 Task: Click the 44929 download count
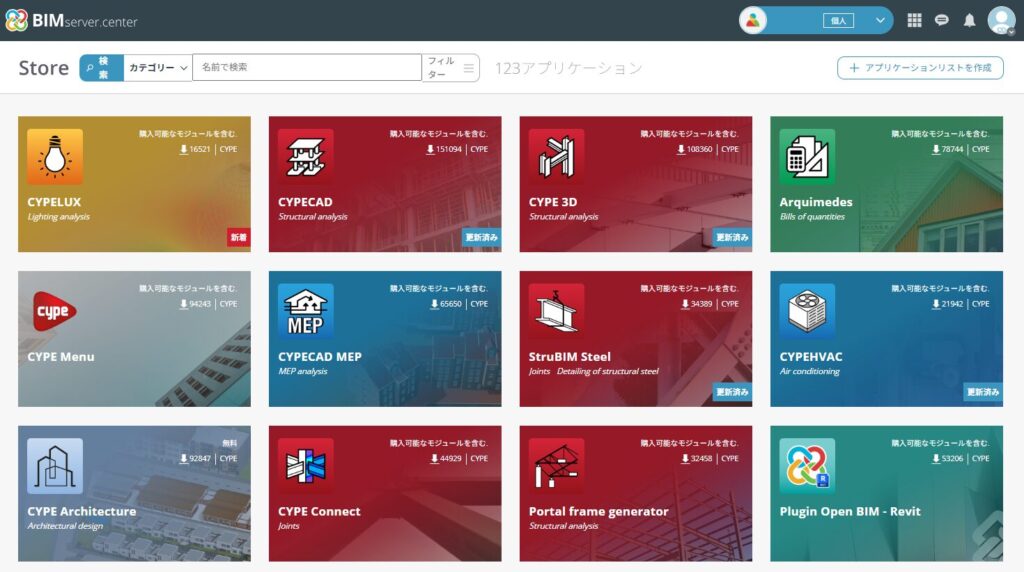pos(451,458)
